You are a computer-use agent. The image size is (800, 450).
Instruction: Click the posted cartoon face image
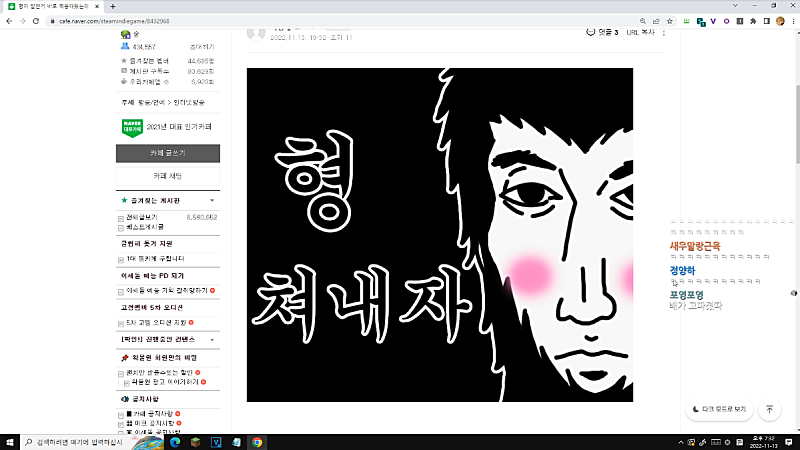click(440, 235)
